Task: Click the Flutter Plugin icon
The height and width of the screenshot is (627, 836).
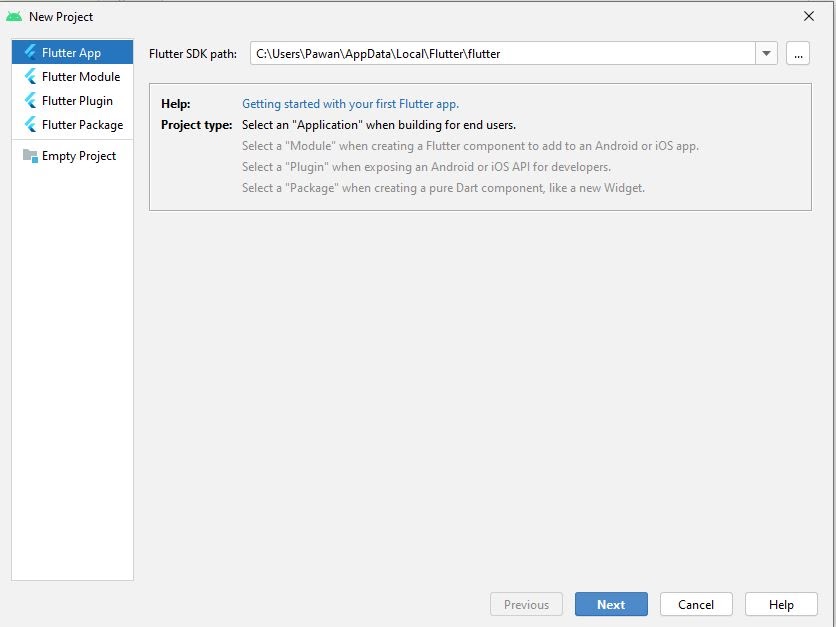Action: tap(31, 100)
